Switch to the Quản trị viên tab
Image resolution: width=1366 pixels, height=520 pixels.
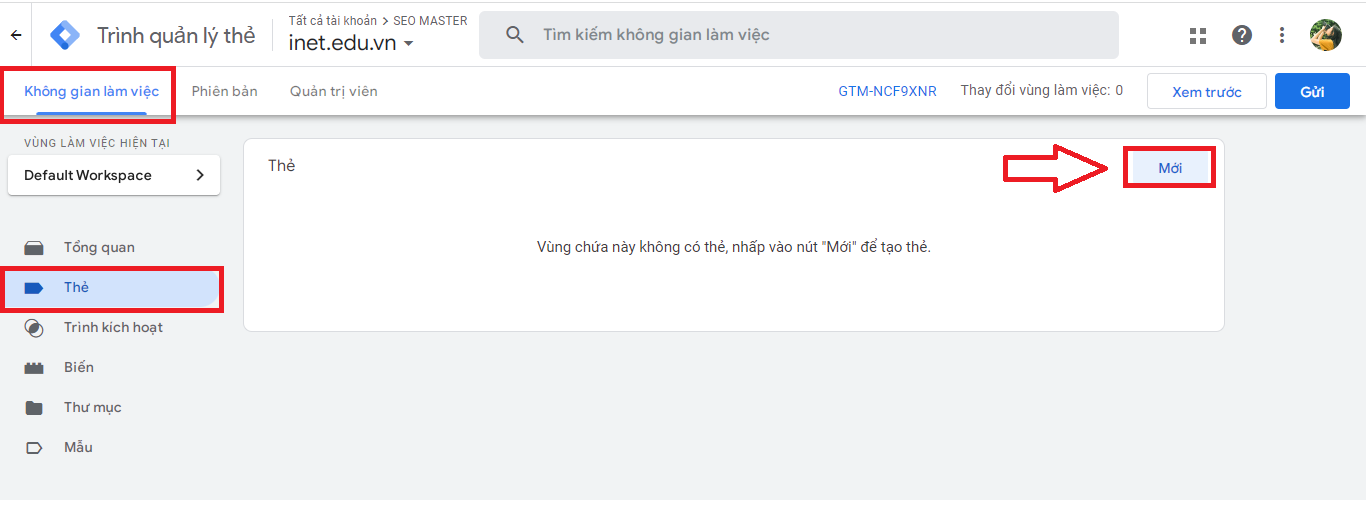tap(334, 91)
